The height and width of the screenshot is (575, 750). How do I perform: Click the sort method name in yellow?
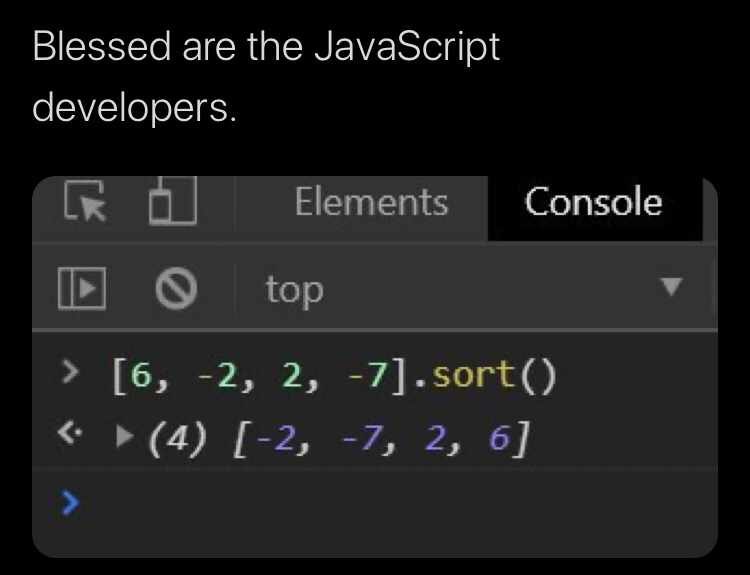tap(472, 374)
